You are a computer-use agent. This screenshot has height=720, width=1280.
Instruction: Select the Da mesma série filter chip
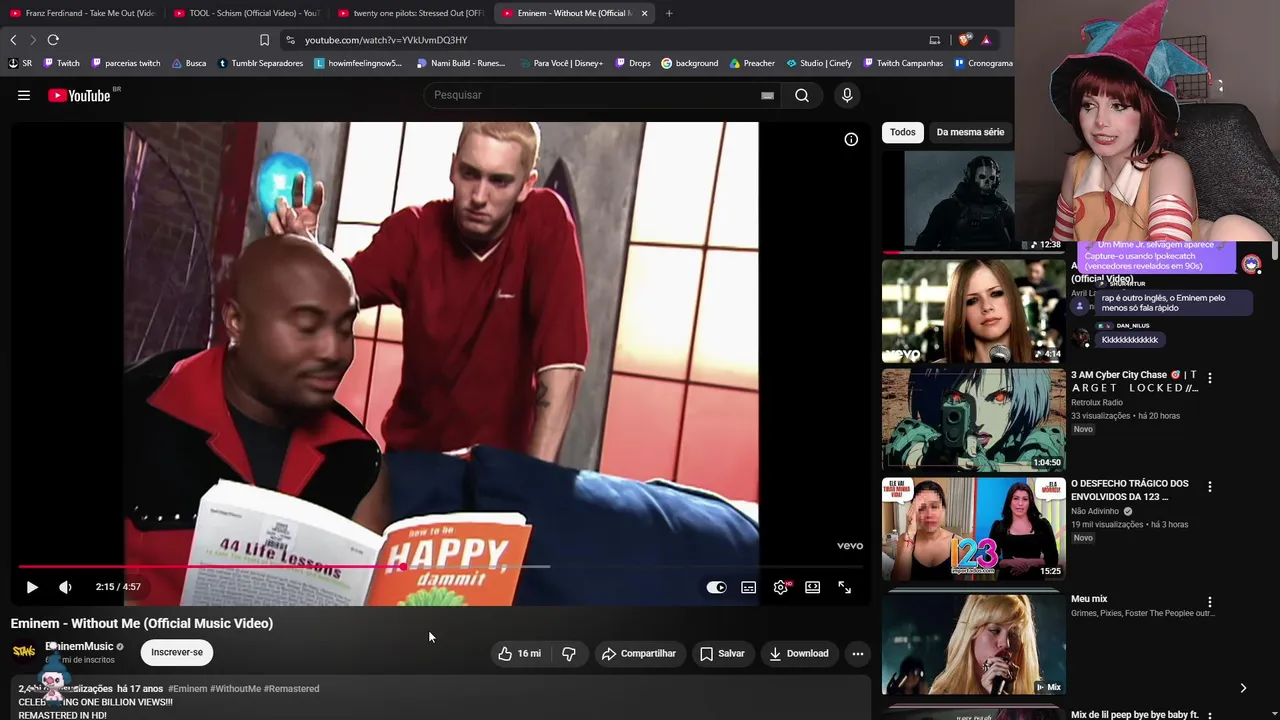970,132
